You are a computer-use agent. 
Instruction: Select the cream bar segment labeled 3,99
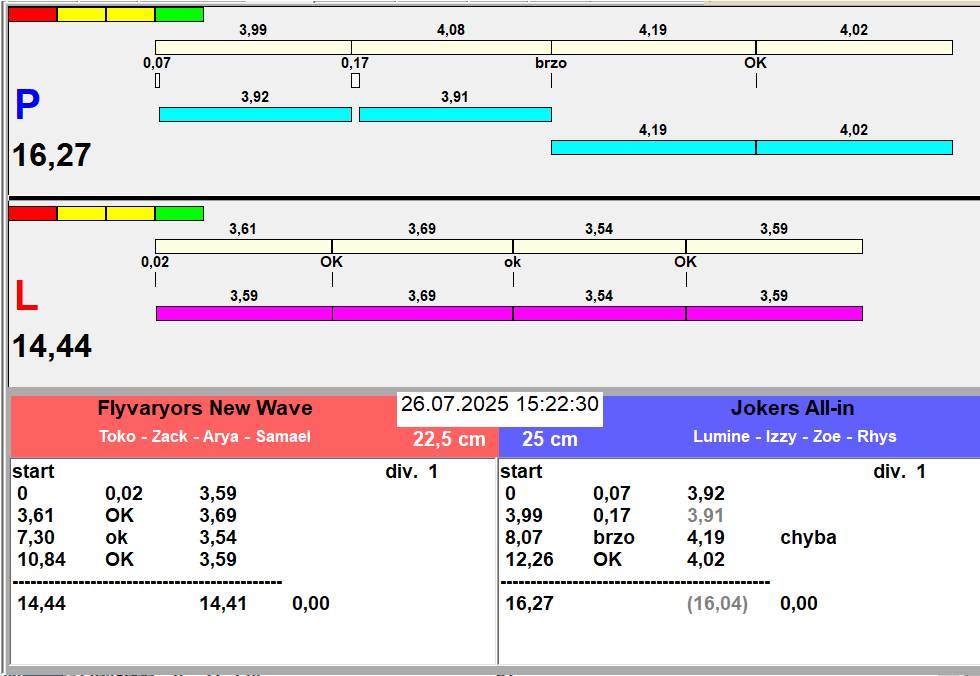253,47
